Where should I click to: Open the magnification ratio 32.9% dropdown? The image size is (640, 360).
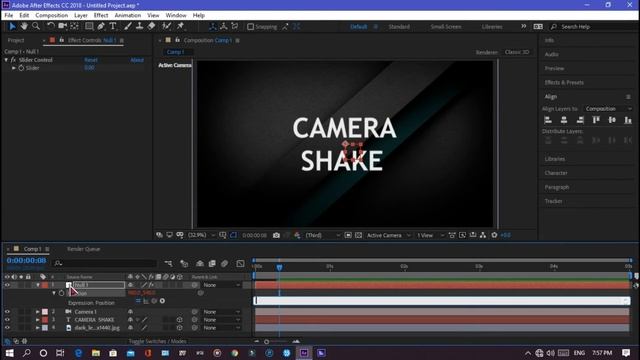click(x=201, y=235)
